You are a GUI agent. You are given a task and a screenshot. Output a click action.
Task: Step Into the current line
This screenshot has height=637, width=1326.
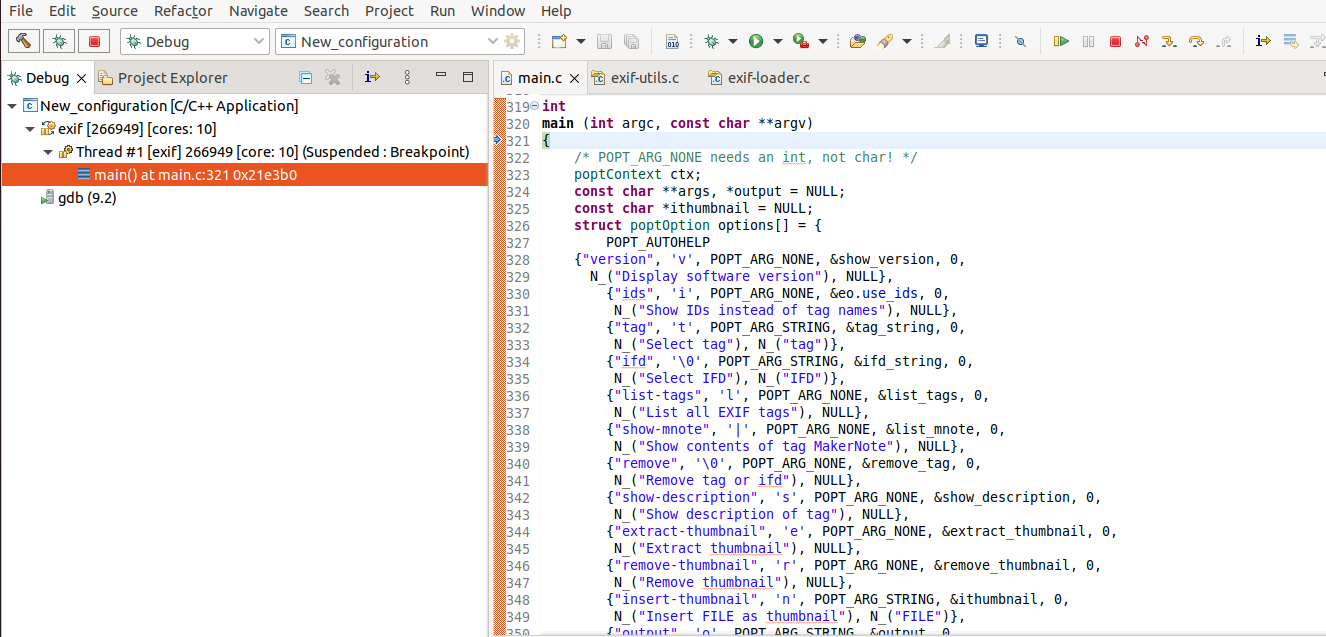click(1167, 42)
